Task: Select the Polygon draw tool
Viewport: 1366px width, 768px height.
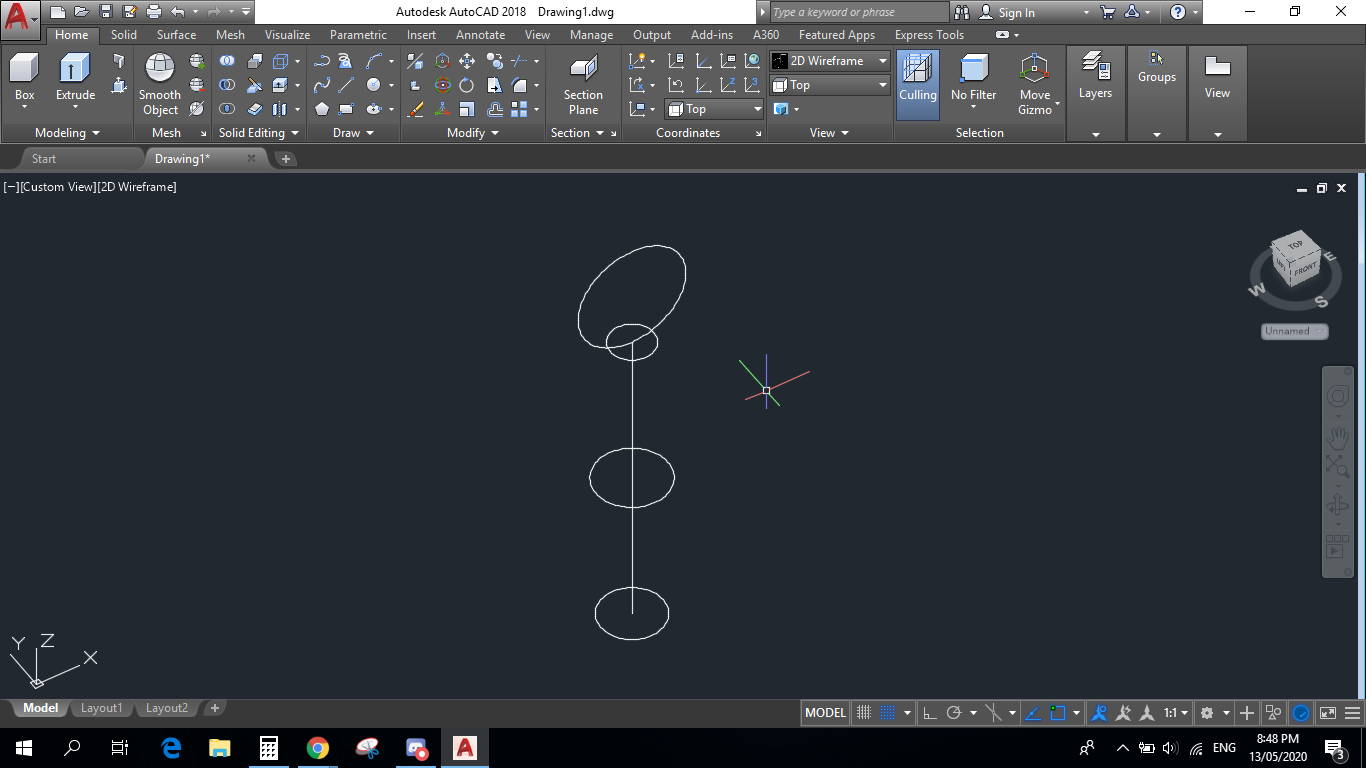Action: (321, 109)
